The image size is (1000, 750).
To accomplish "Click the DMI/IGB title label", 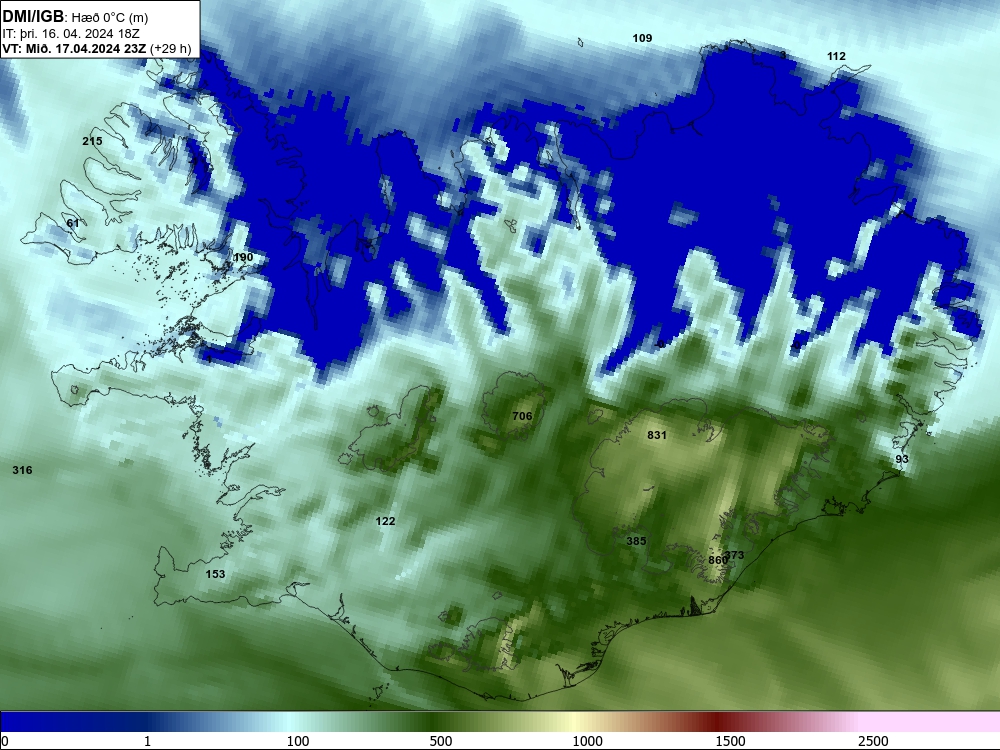I will click(33, 16).
